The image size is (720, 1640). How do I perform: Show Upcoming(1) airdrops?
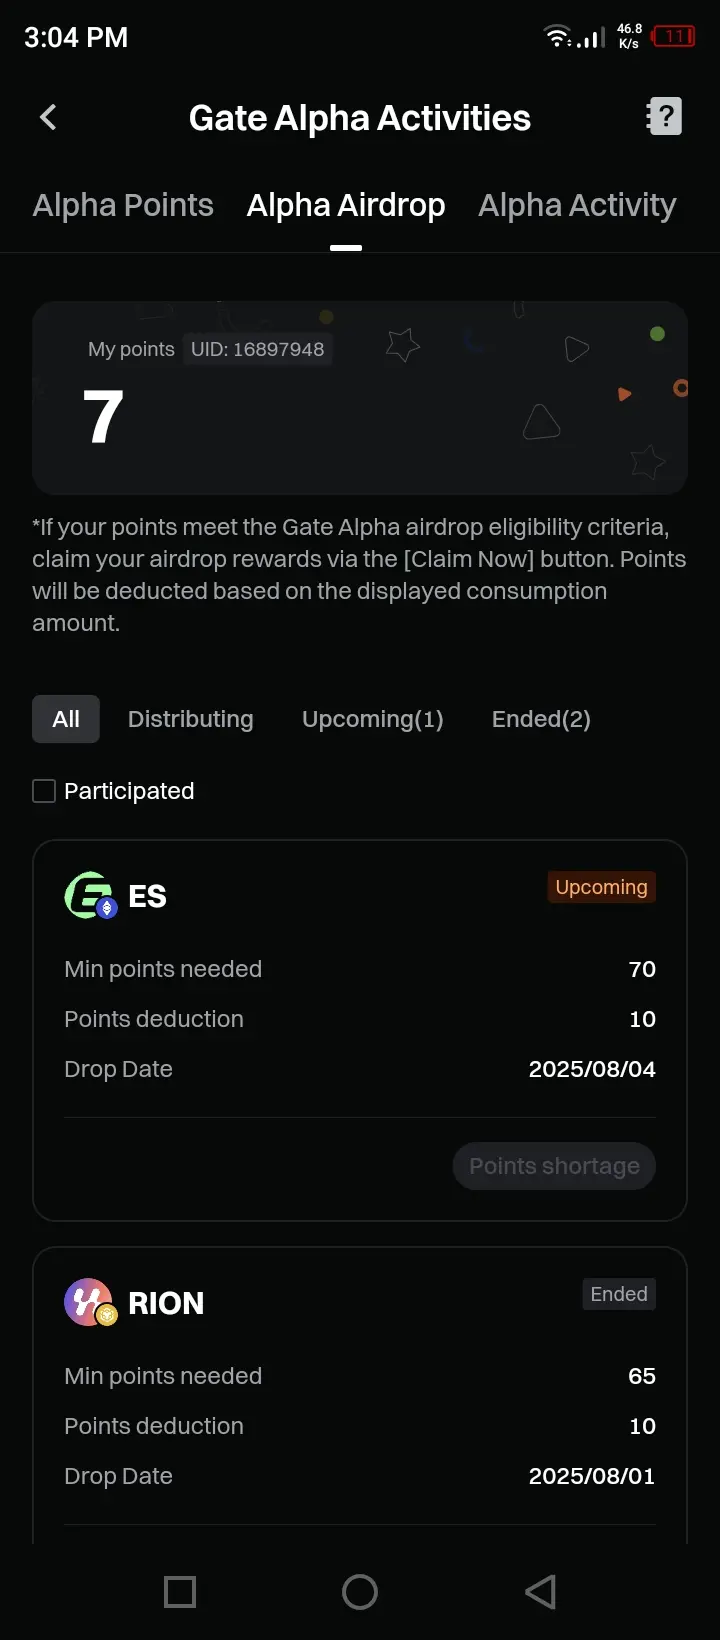pyautogui.click(x=373, y=719)
